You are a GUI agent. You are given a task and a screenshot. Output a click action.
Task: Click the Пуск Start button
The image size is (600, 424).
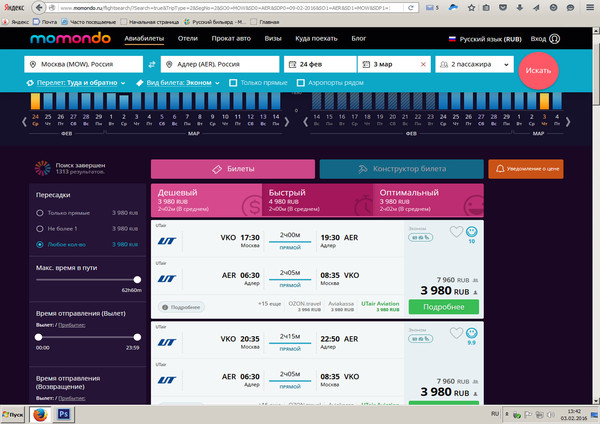pos(13,414)
